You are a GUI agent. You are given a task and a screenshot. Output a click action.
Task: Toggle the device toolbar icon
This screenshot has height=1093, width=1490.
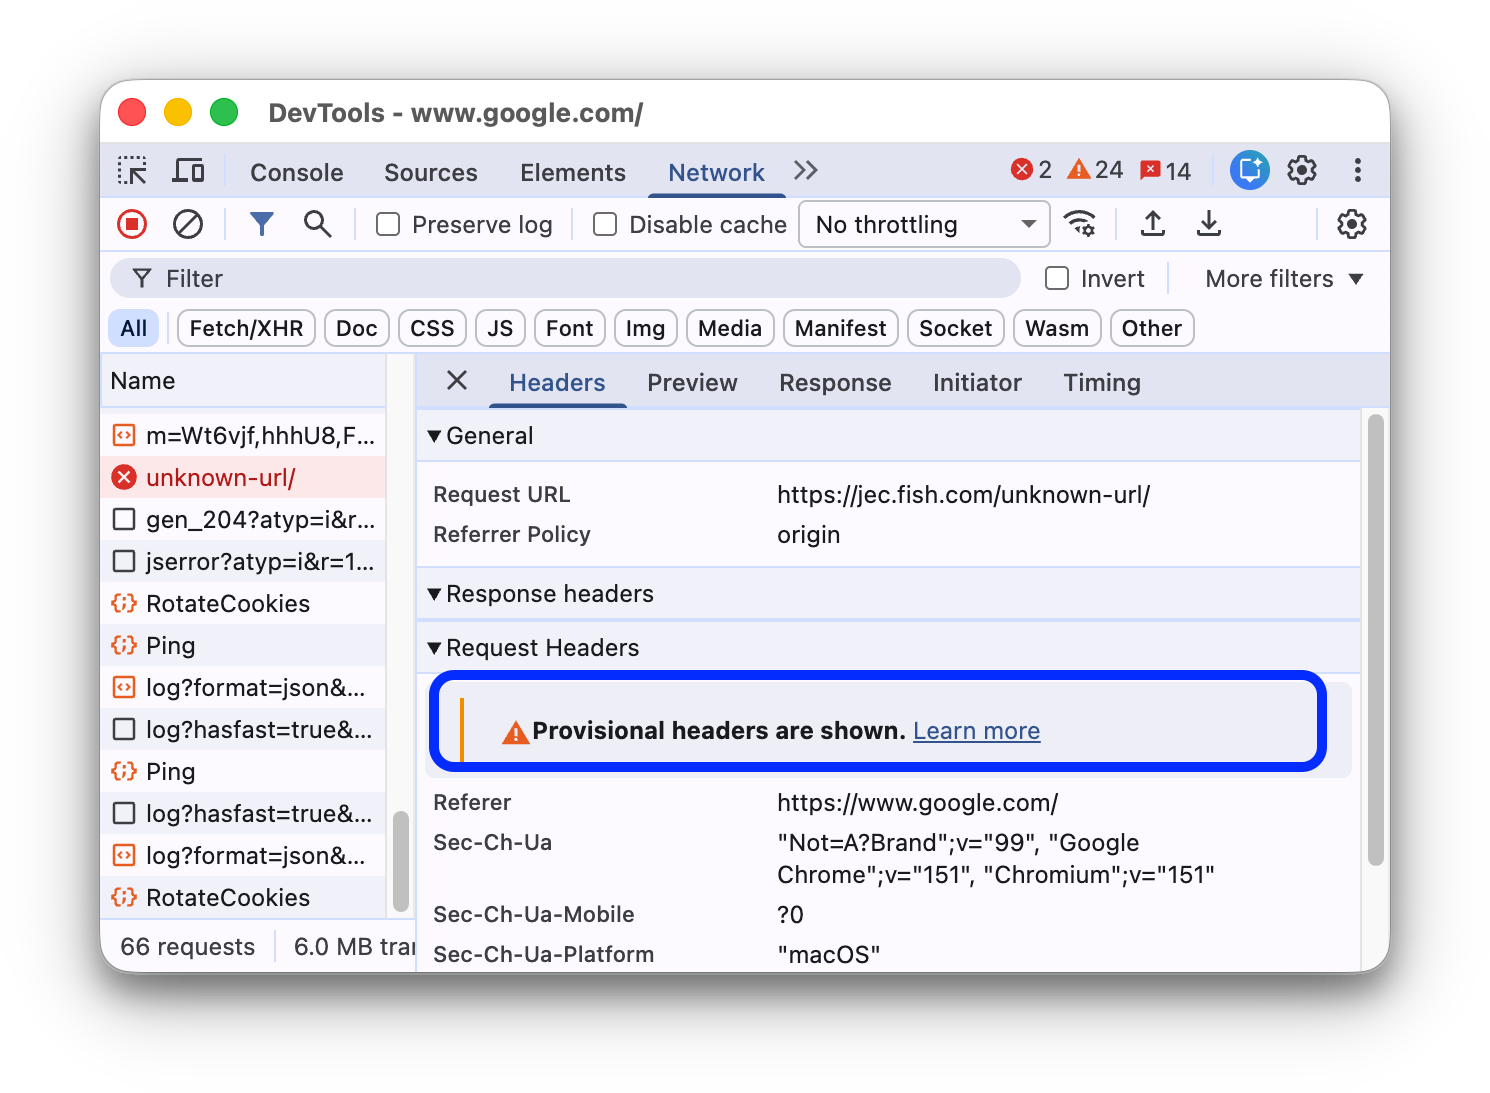188,171
